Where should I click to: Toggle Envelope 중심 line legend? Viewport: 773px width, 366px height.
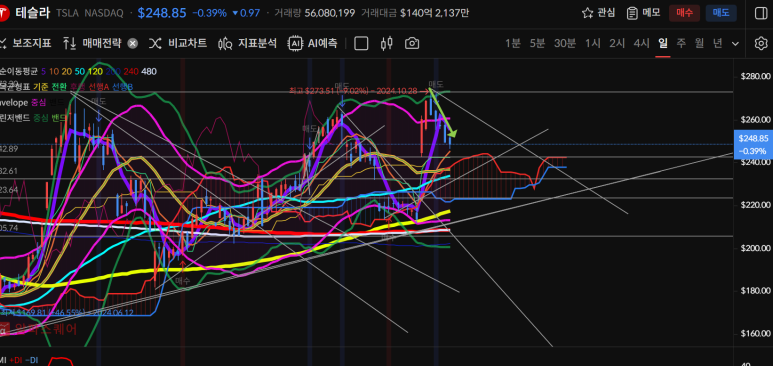(x=38, y=102)
